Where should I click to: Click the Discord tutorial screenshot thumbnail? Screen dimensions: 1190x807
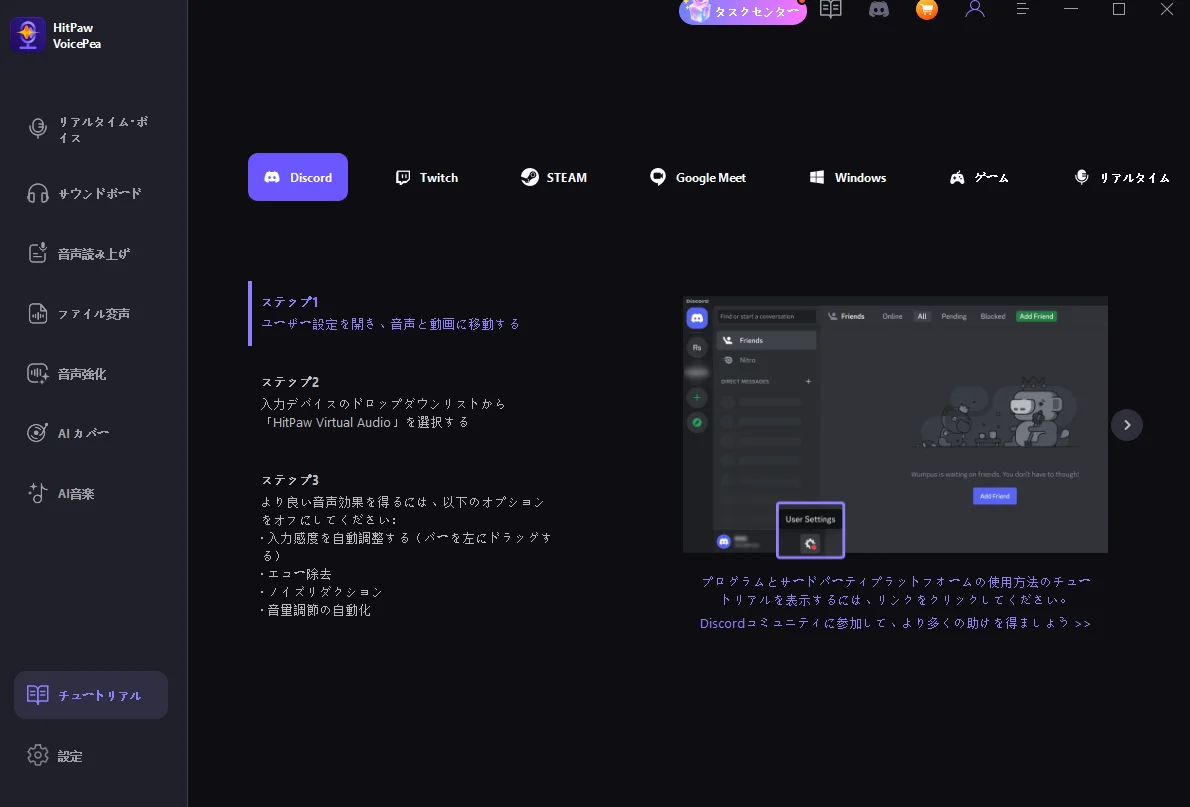click(x=896, y=424)
